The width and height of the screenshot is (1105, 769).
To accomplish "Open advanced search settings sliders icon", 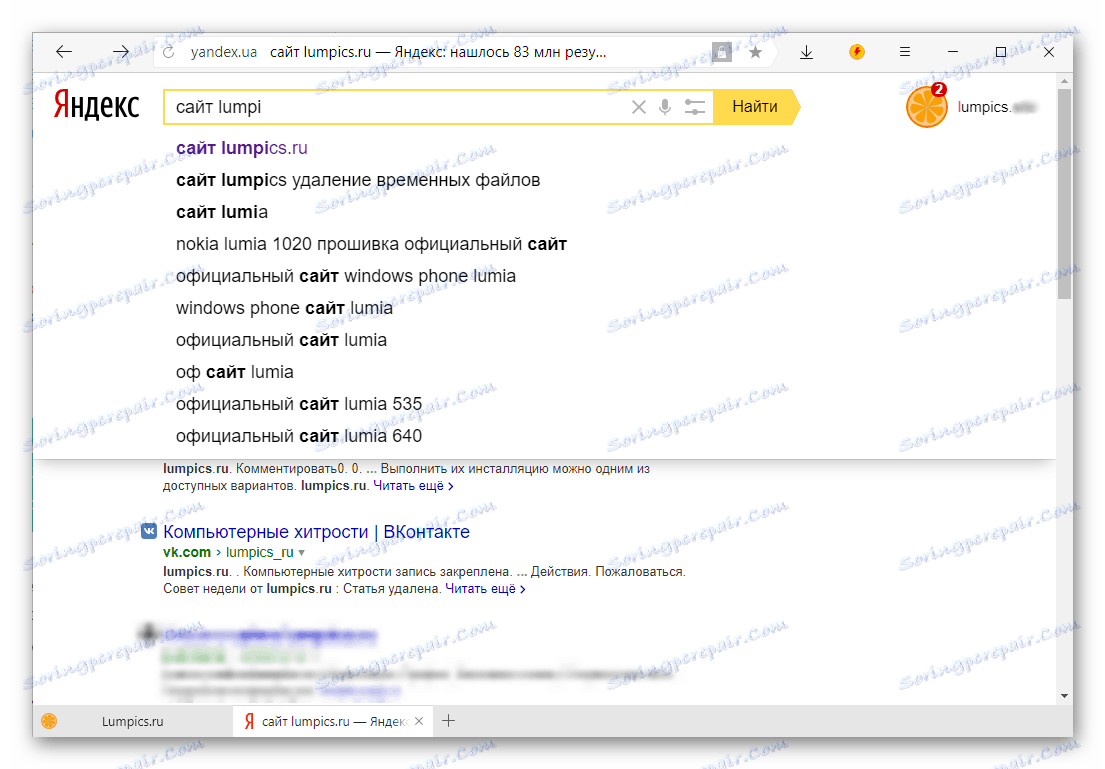I will click(695, 107).
